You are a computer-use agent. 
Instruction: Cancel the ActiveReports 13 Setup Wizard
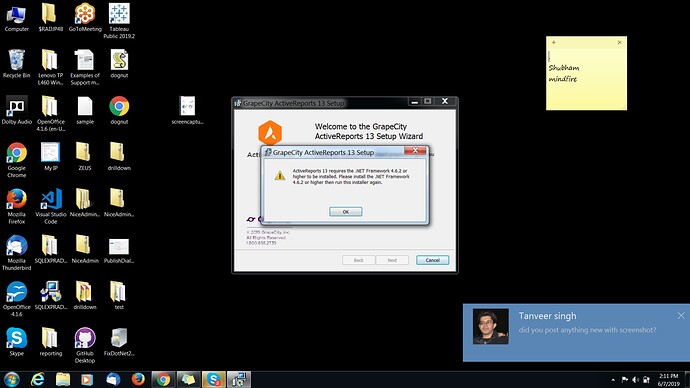click(x=433, y=260)
